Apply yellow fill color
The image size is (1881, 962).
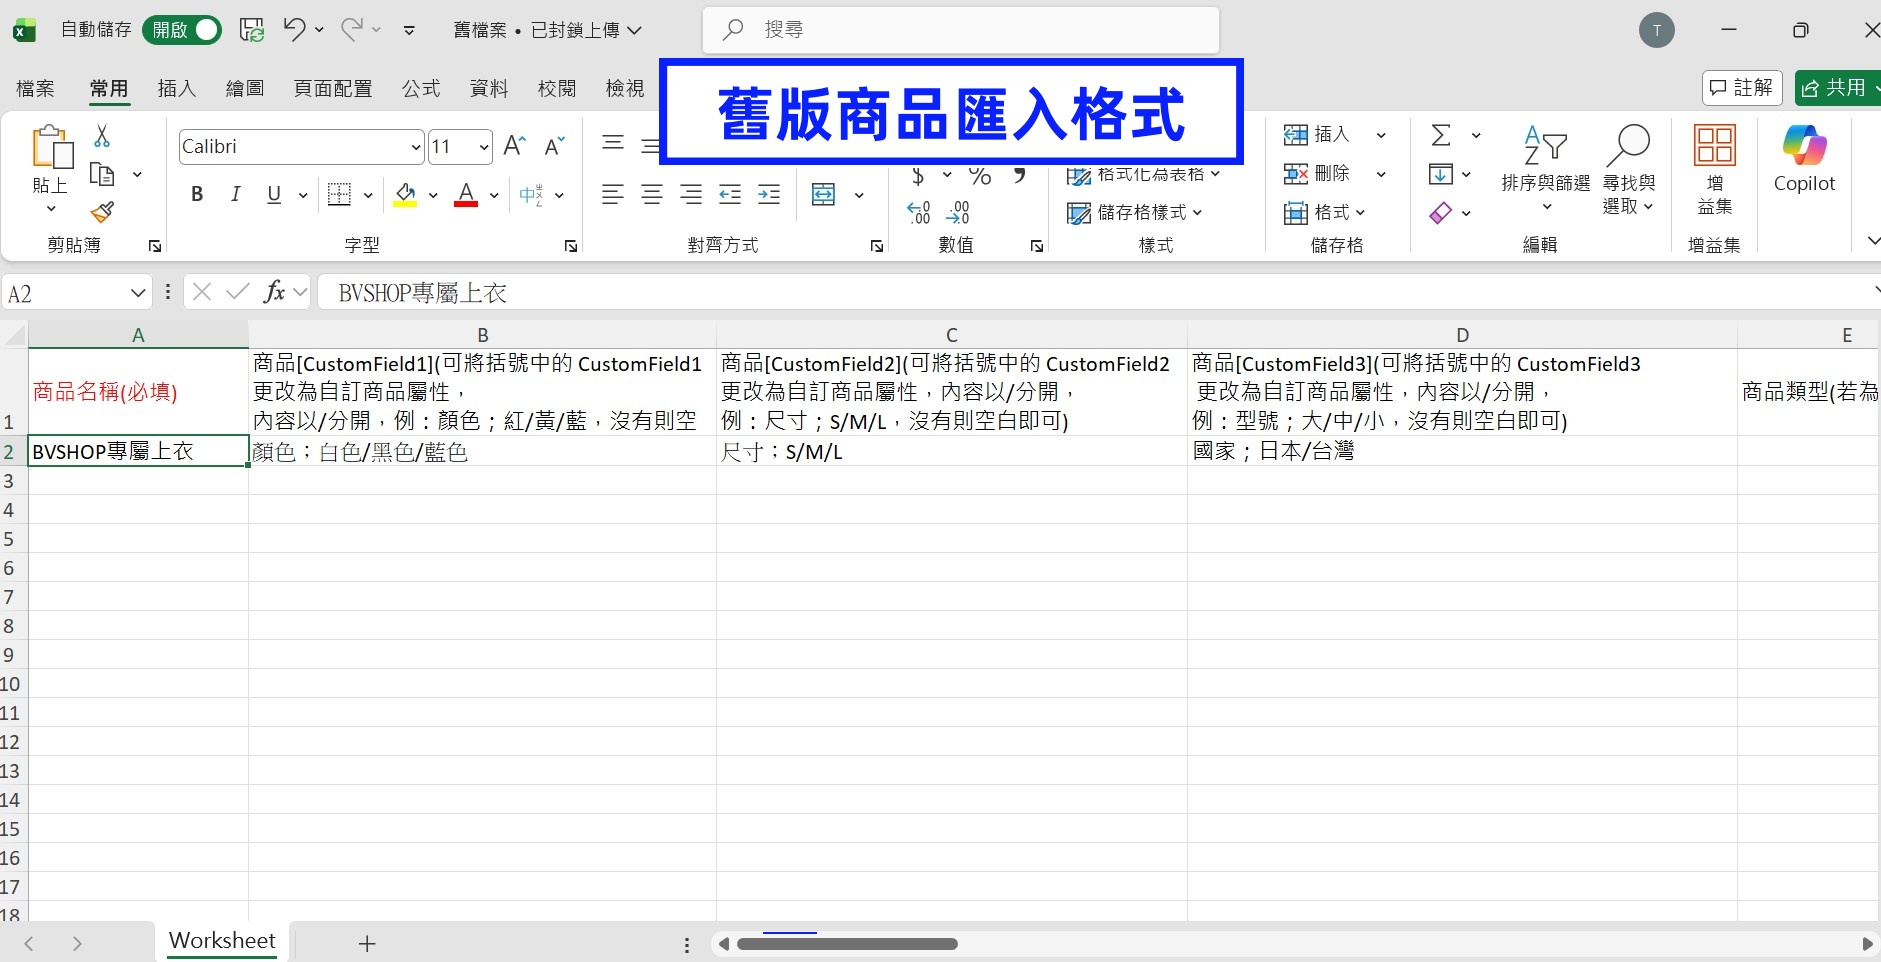pyautogui.click(x=405, y=195)
